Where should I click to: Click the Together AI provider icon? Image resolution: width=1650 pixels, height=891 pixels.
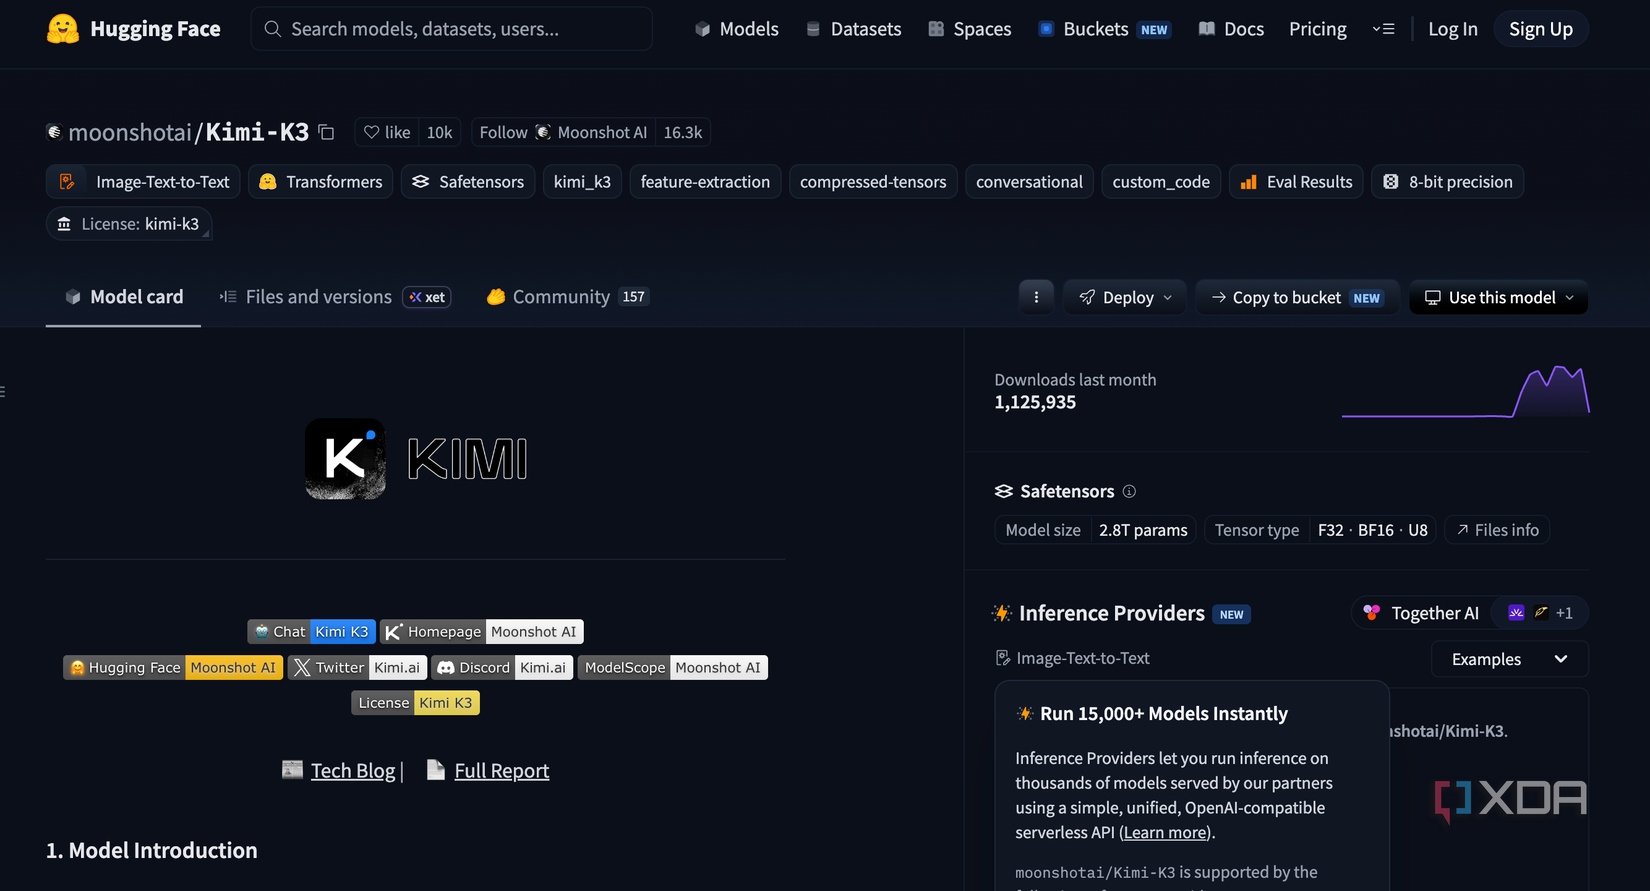point(1371,613)
